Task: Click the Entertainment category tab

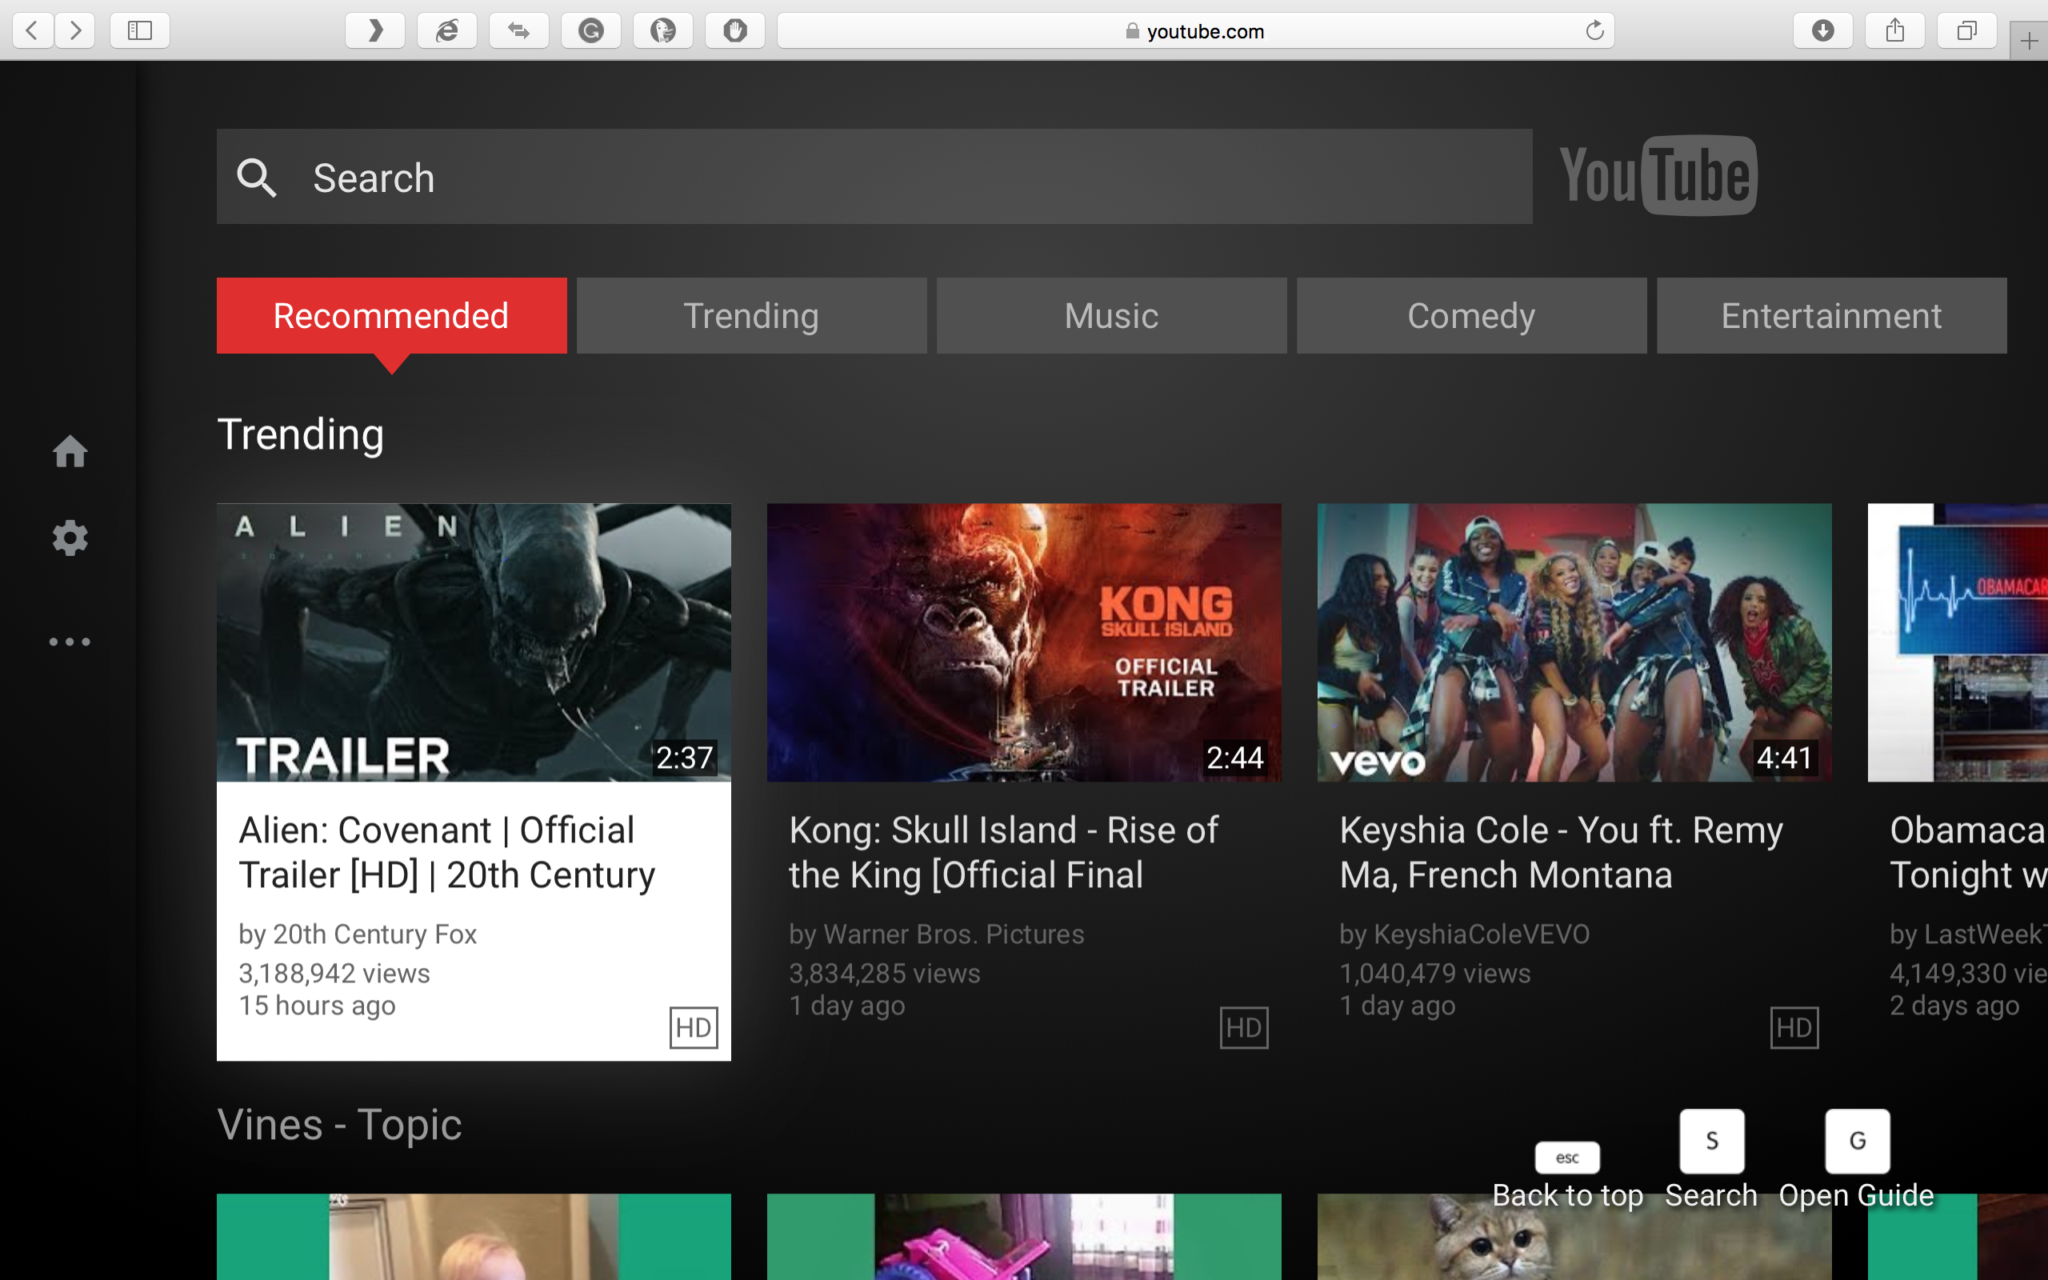Action: tap(1831, 316)
